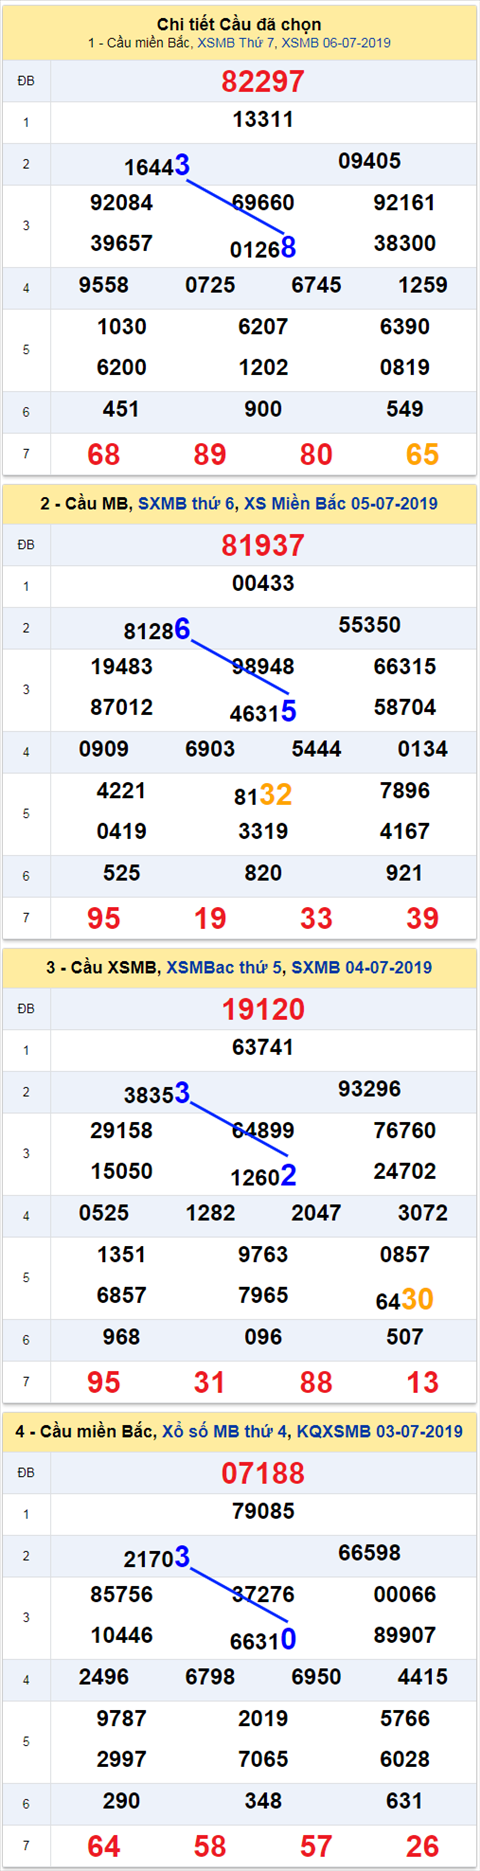Click fourth prize number 2496
480x1871 pixels.
[104, 1678]
